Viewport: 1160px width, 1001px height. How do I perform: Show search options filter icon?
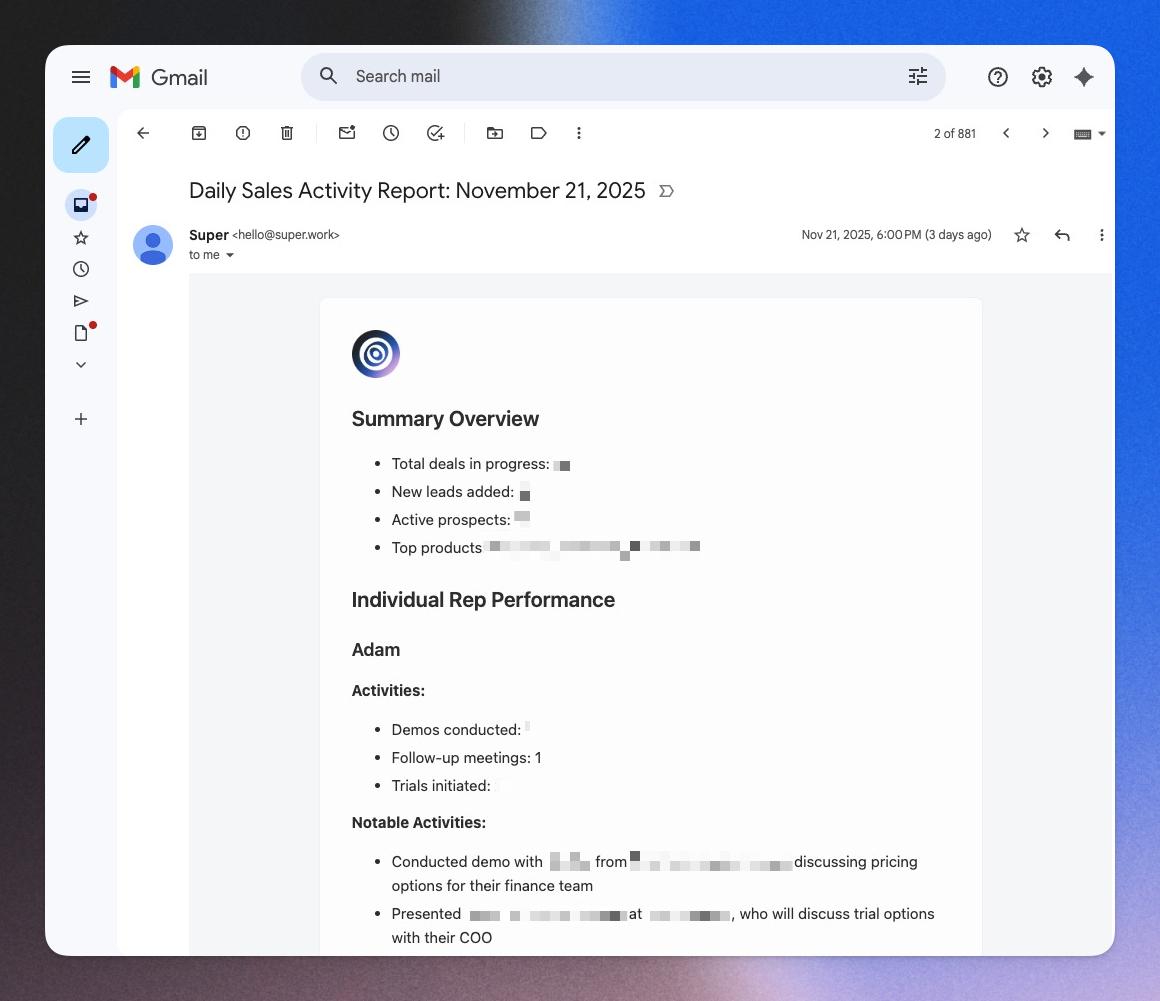pyautogui.click(x=917, y=76)
